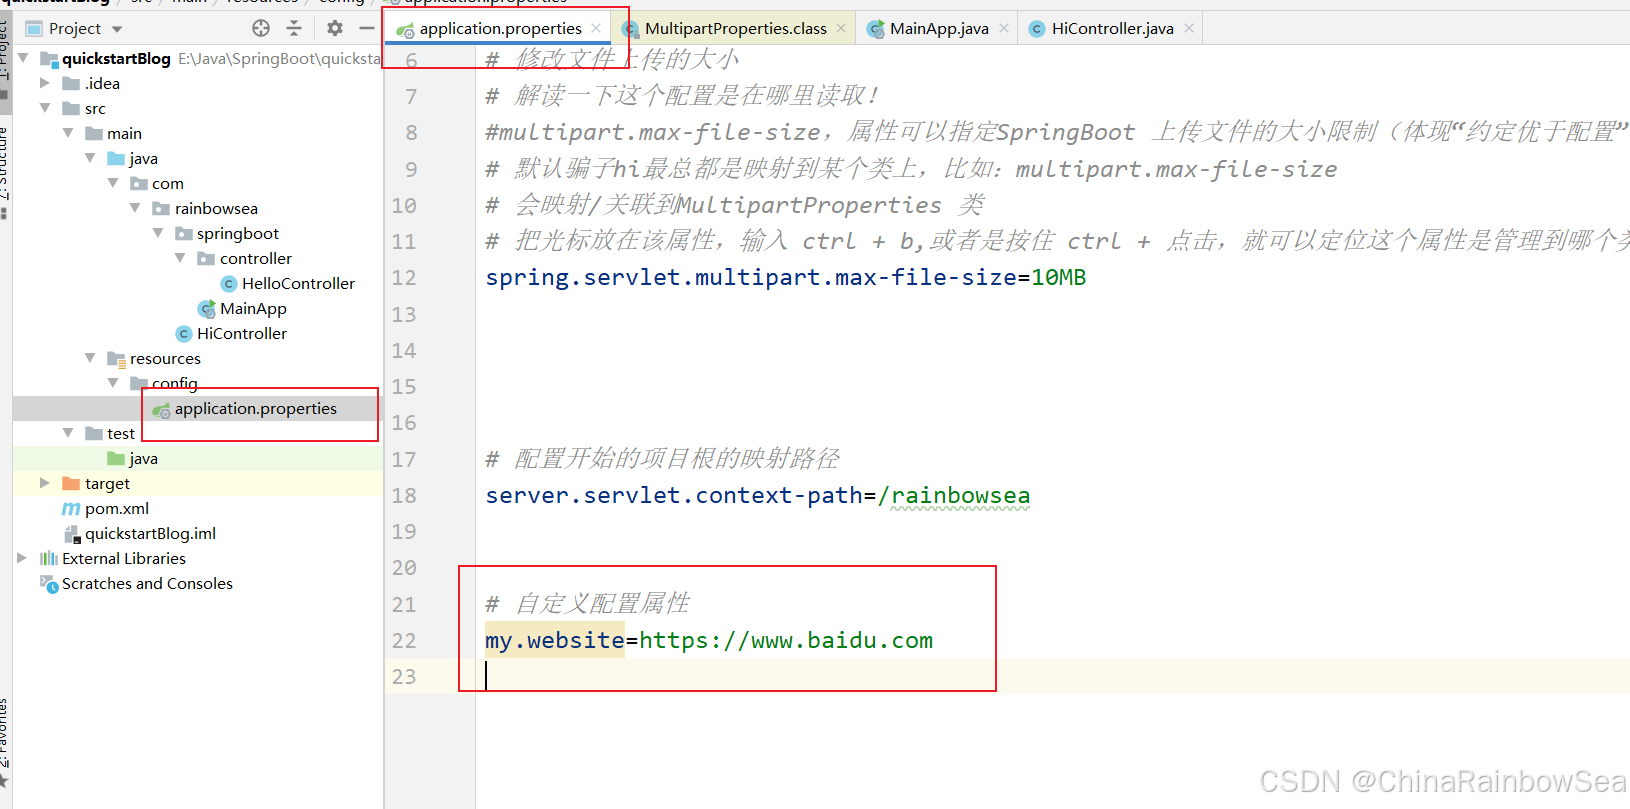Collapse the quickstartBlog root node arrow
The width and height of the screenshot is (1630, 809).
[x=23, y=58]
